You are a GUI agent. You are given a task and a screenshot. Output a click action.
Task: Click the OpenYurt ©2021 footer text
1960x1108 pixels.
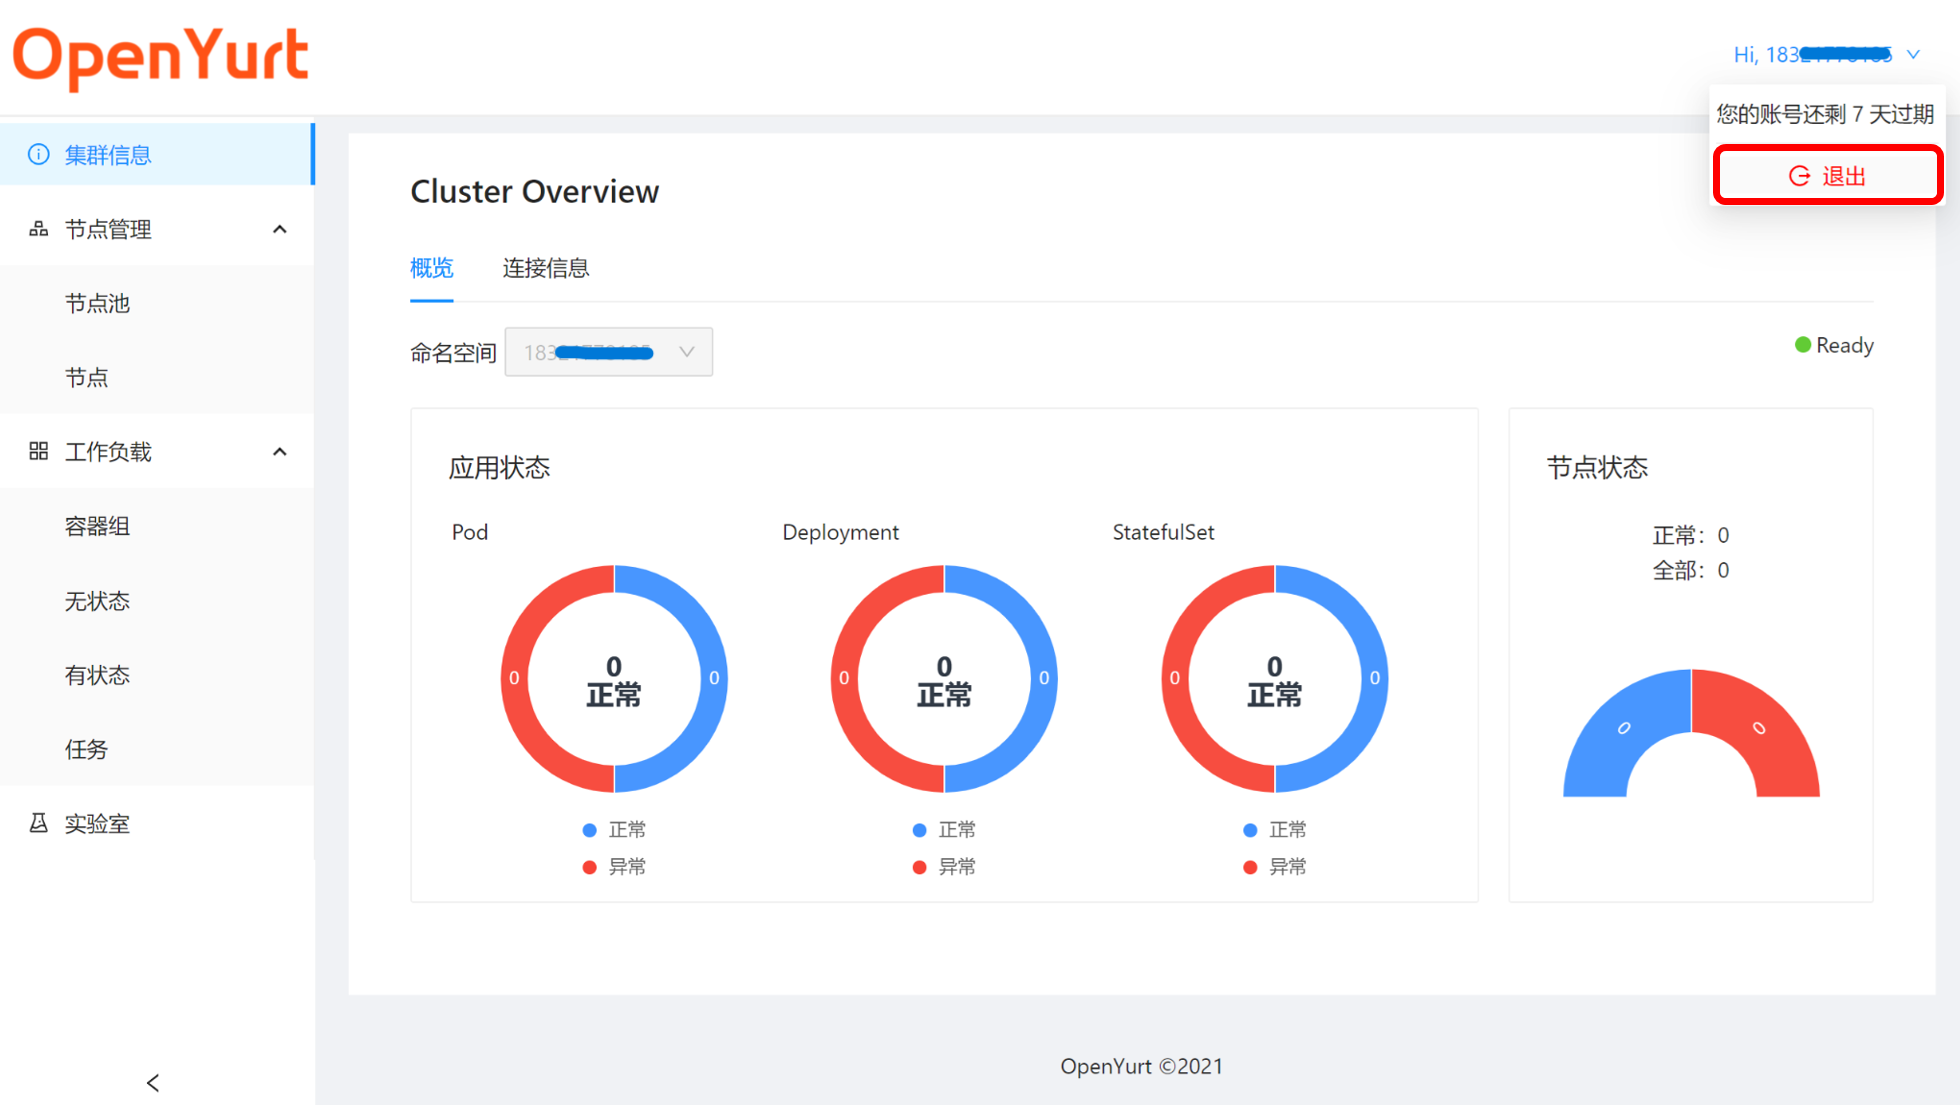pos(1142,1066)
